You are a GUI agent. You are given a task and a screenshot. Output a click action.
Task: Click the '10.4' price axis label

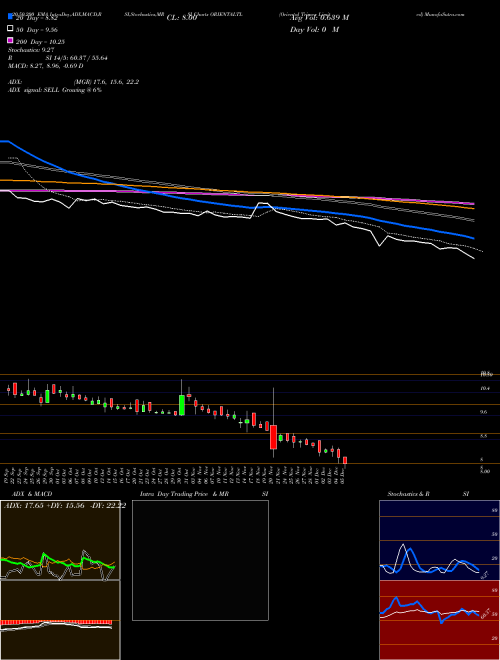(x=484, y=388)
